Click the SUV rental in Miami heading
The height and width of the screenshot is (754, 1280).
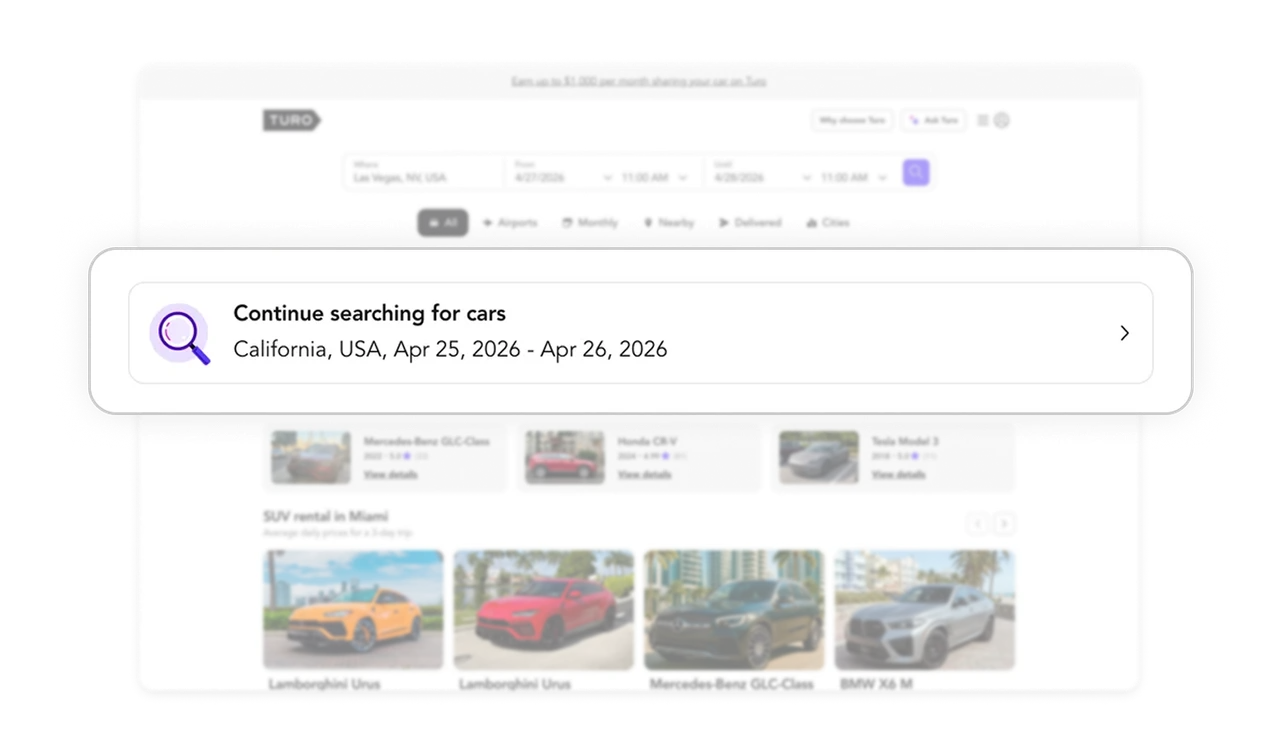[x=326, y=516]
